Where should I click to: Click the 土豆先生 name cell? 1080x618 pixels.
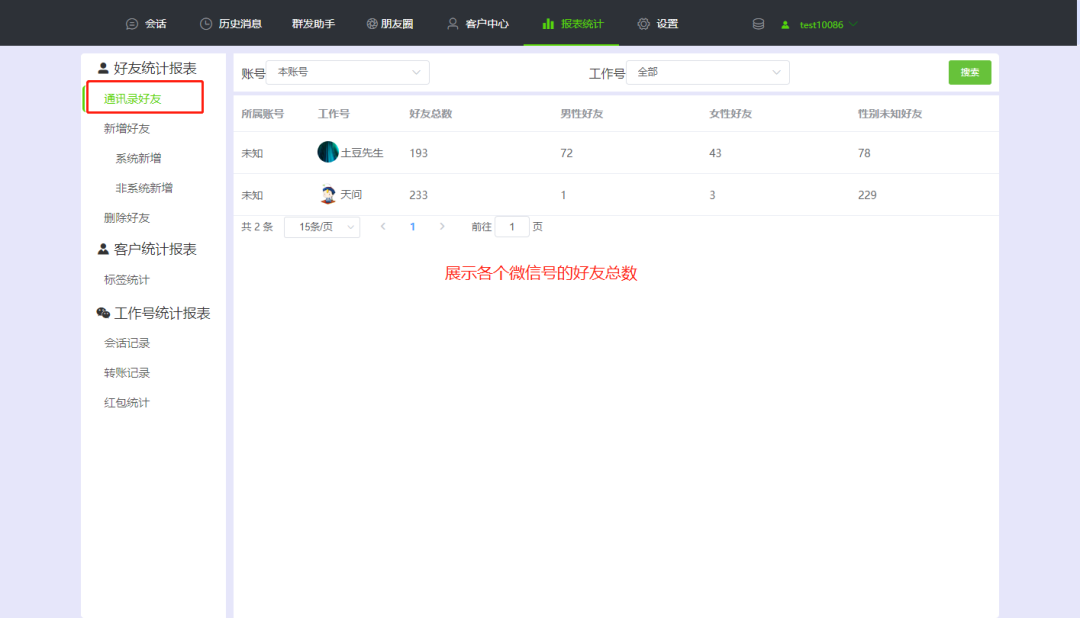(x=362, y=153)
